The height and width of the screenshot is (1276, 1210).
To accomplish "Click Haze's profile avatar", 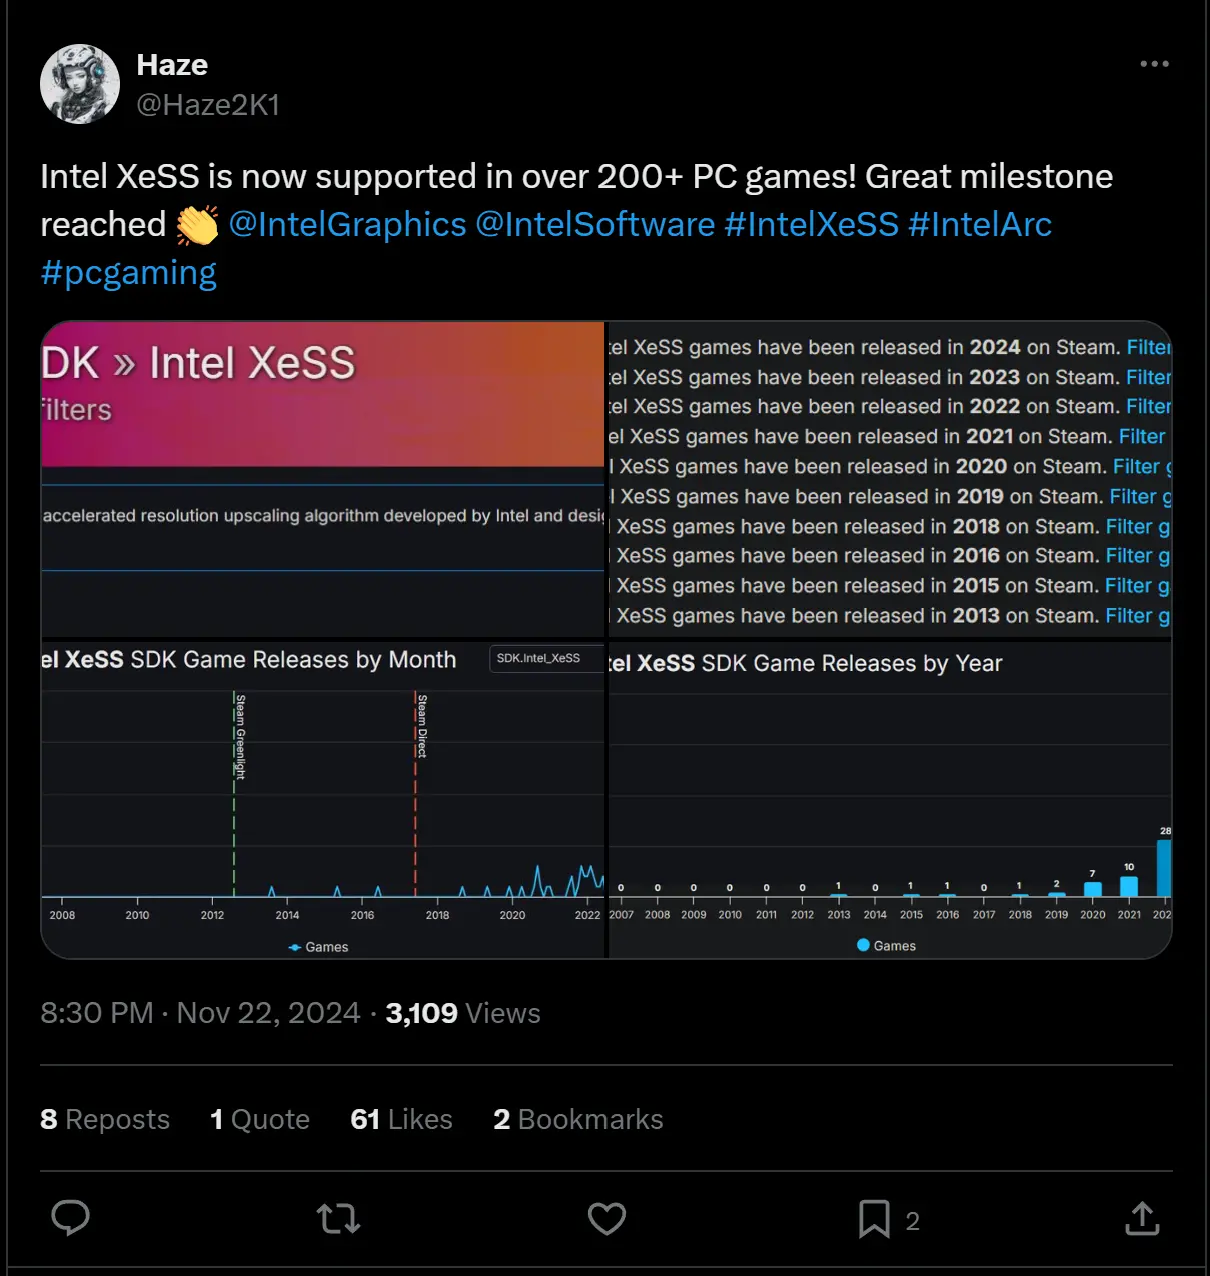I will pos(80,84).
